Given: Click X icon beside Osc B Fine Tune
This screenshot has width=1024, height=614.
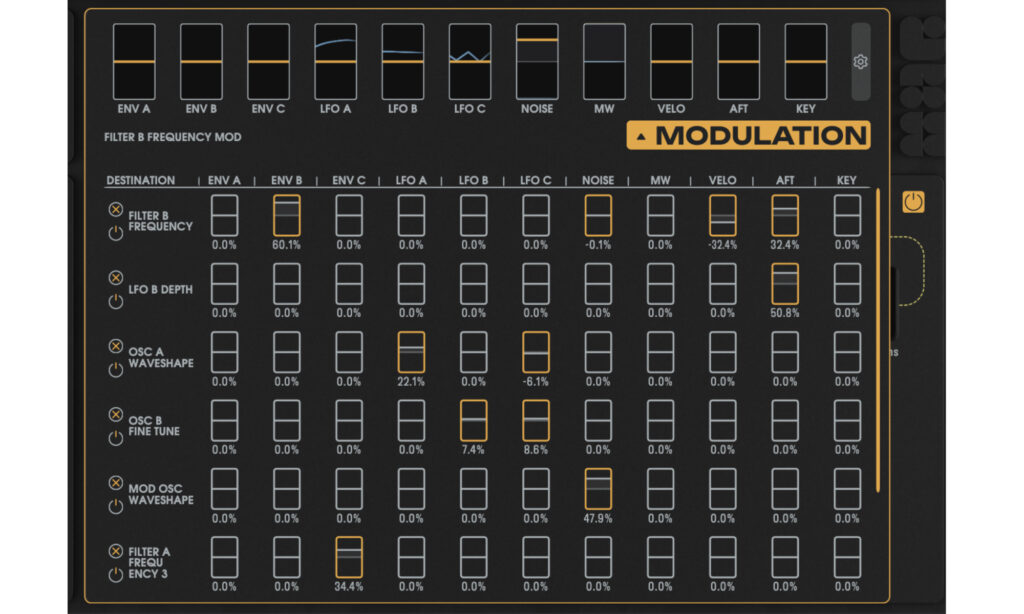Looking at the screenshot, I should 115,414.
